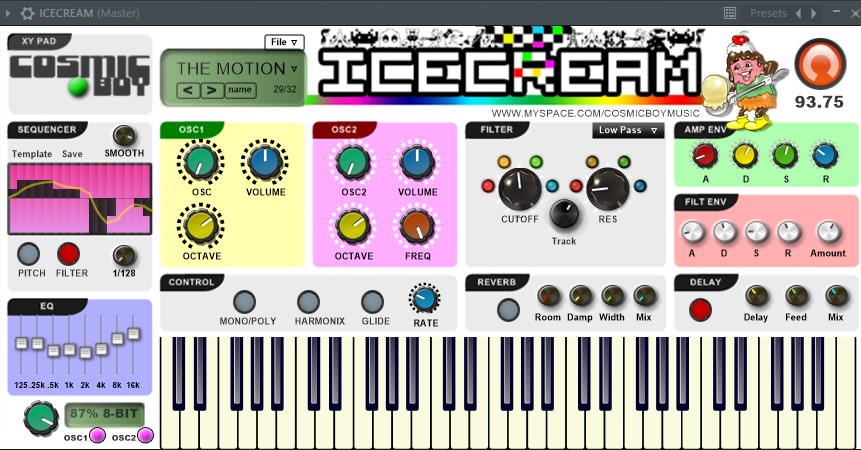Image resolution: width=861 pixels, height=450 pixels.
Task: Click the pink sequencer step grid
Action: point(80,199)
